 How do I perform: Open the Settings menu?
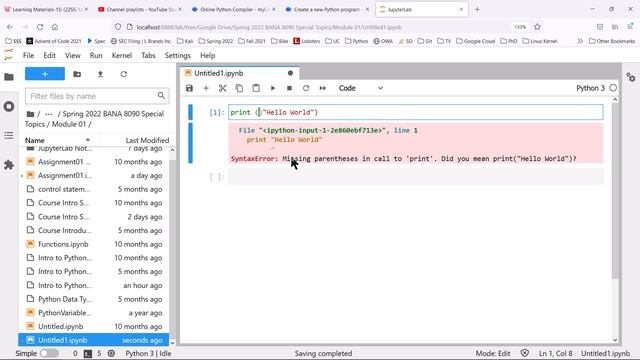tap(178, 56)
